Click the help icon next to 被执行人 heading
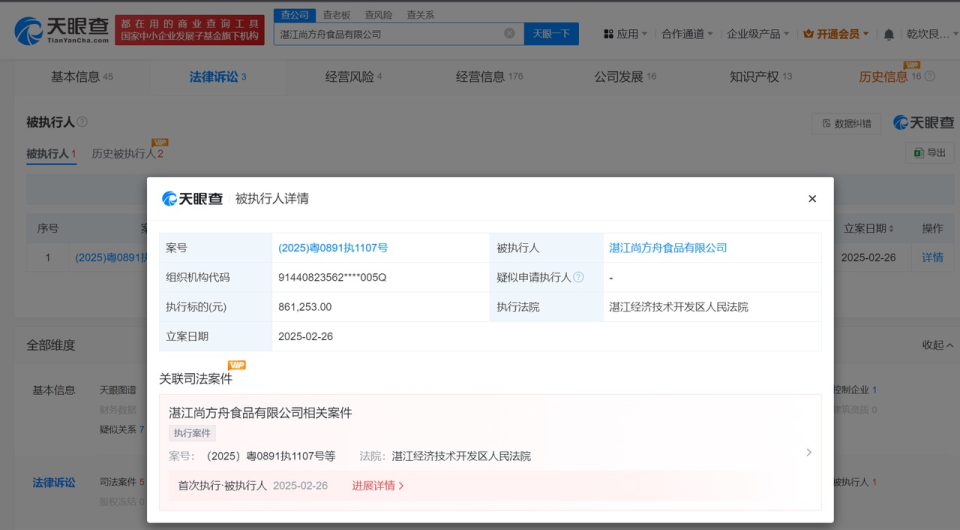Screen dimensions: 960x530 [82, 122]
